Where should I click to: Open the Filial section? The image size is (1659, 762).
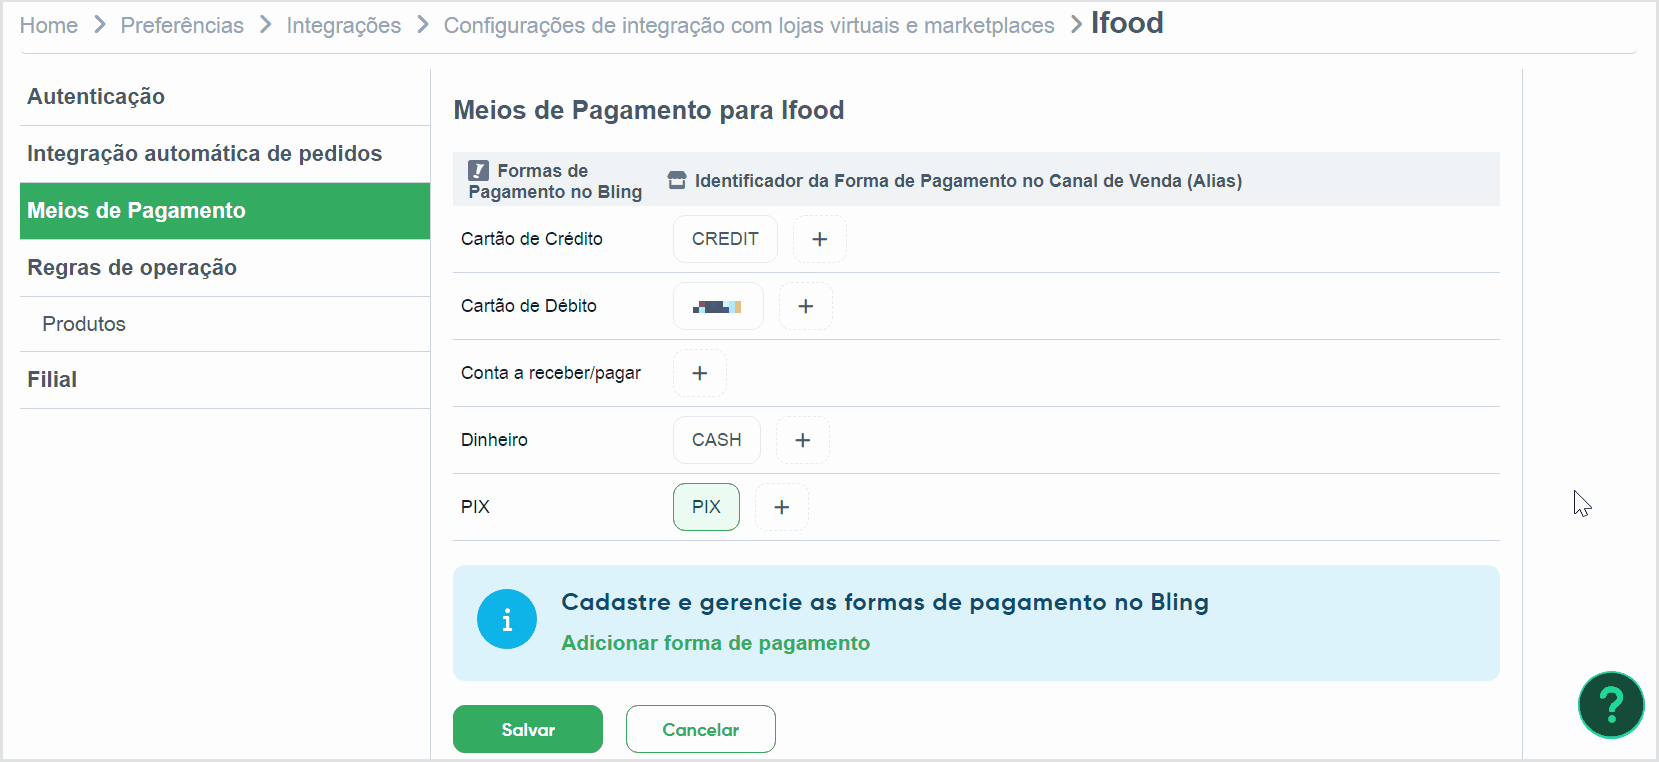[52, 380]
